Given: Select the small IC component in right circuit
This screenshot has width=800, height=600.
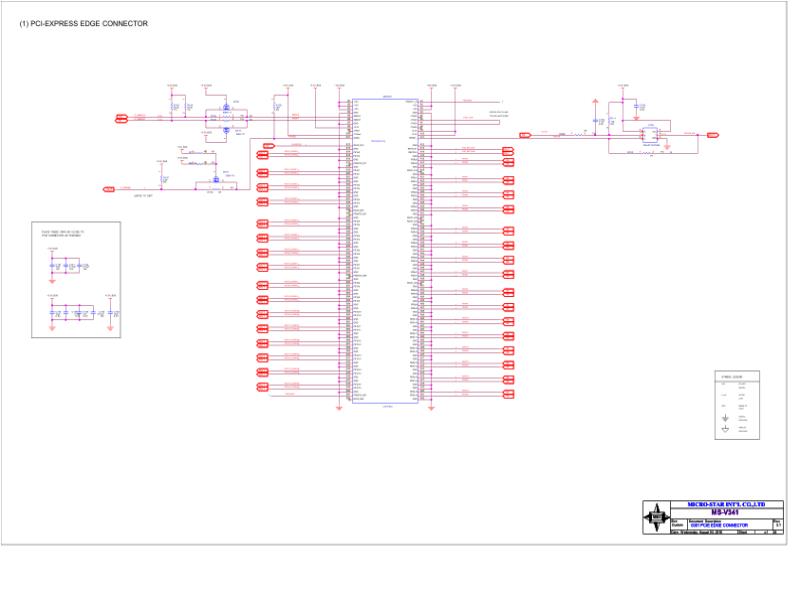Looking at the screenshot, I should click(x=650, y=135).
